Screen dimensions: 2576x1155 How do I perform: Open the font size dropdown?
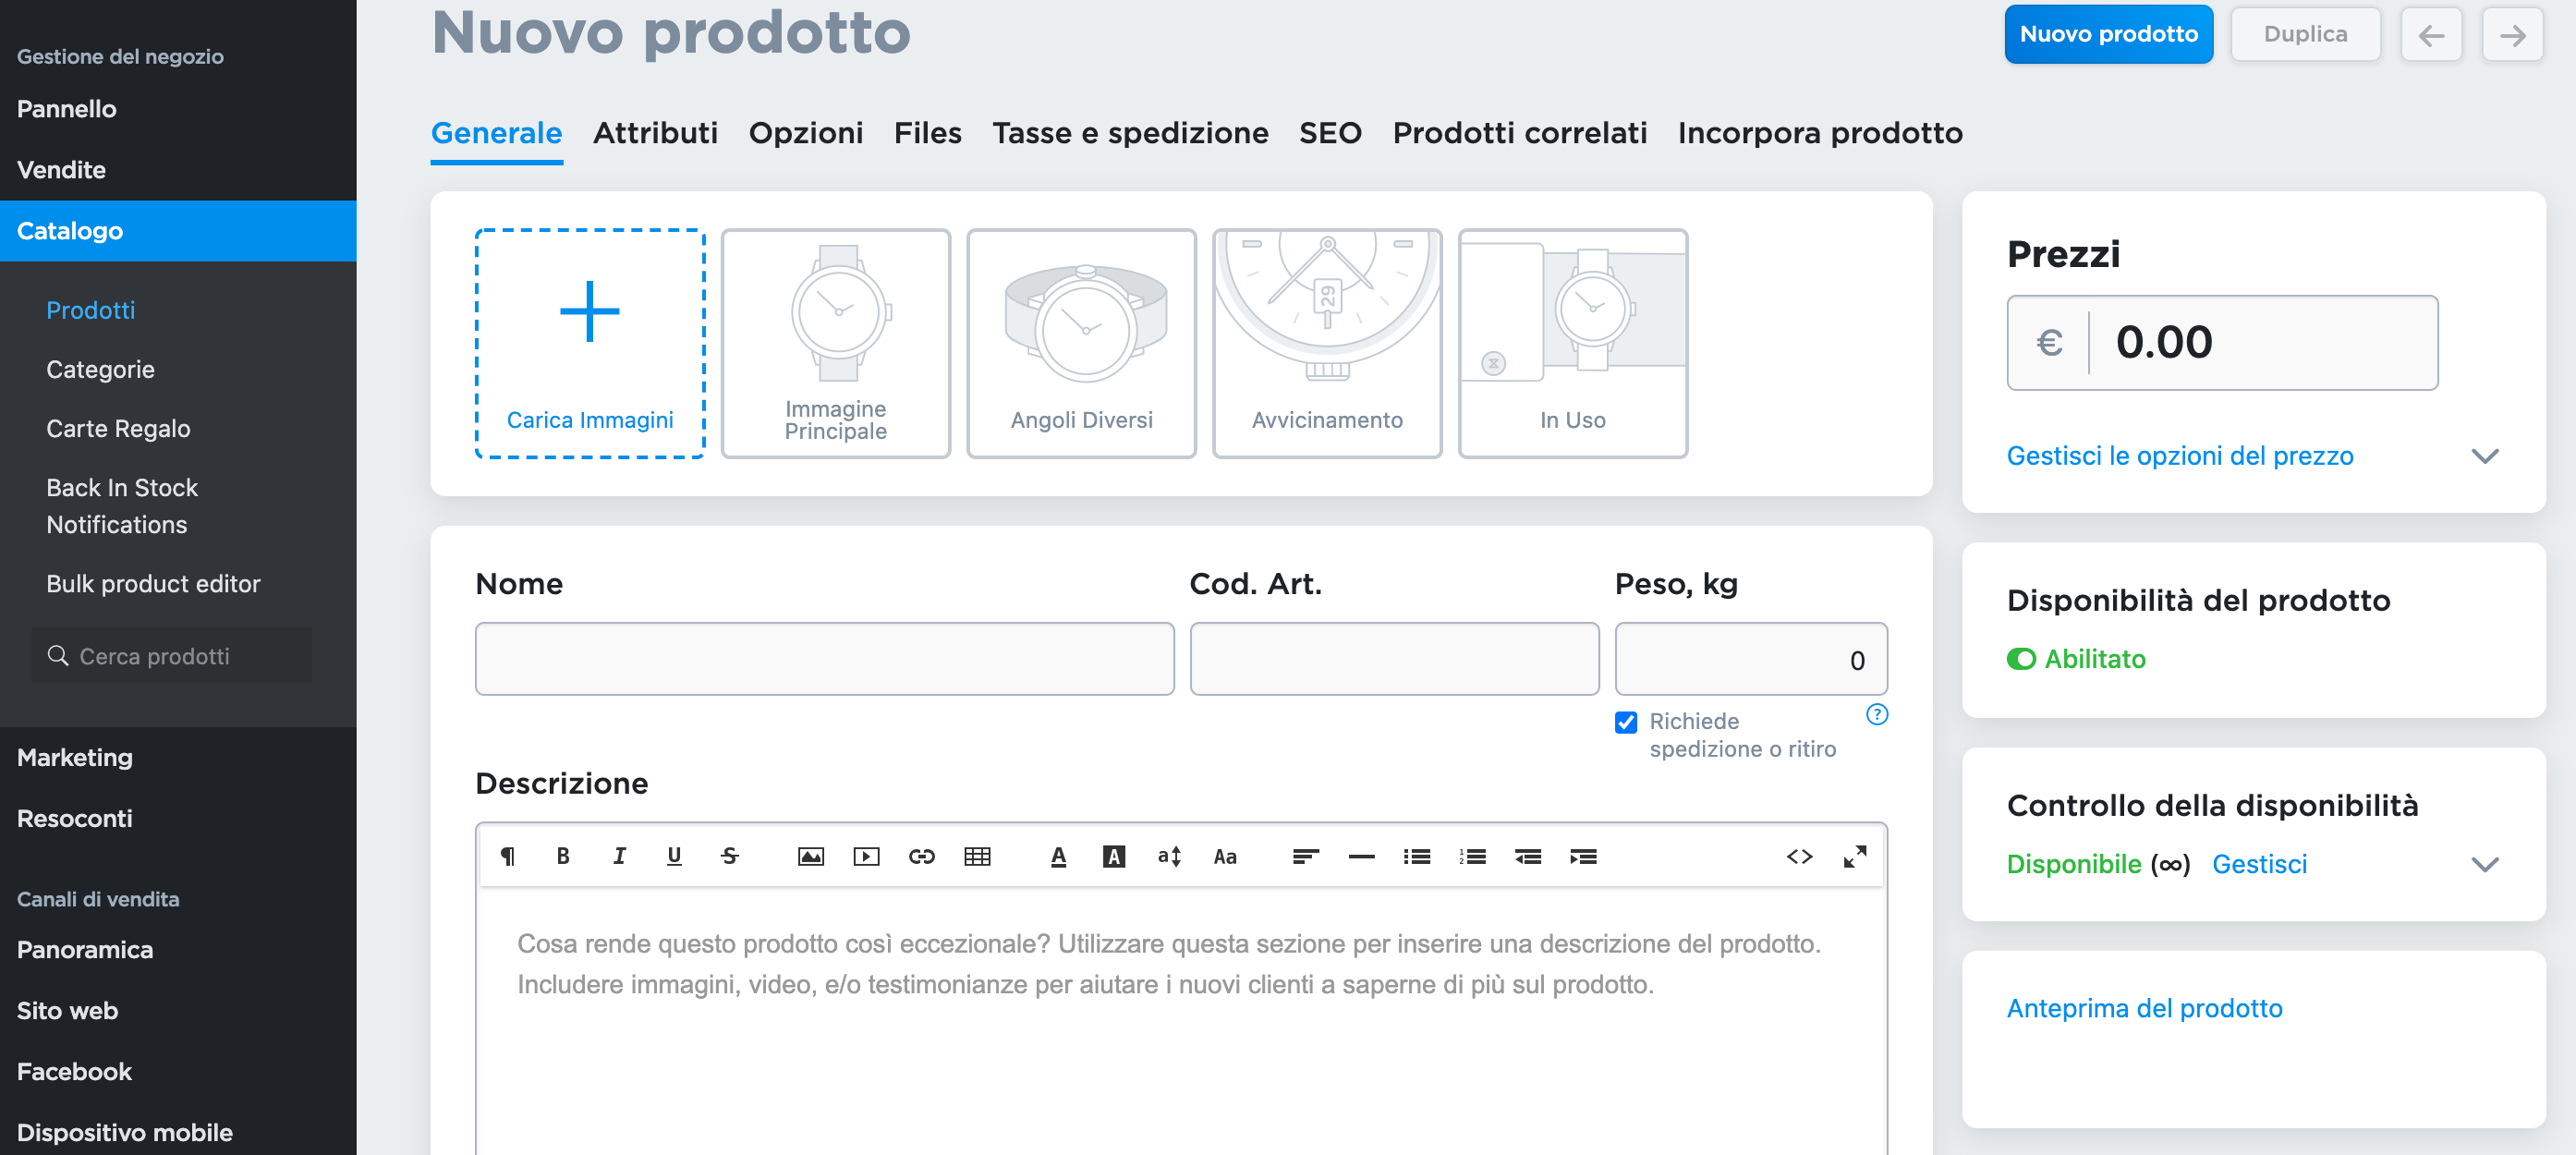tap(1169, 856)
